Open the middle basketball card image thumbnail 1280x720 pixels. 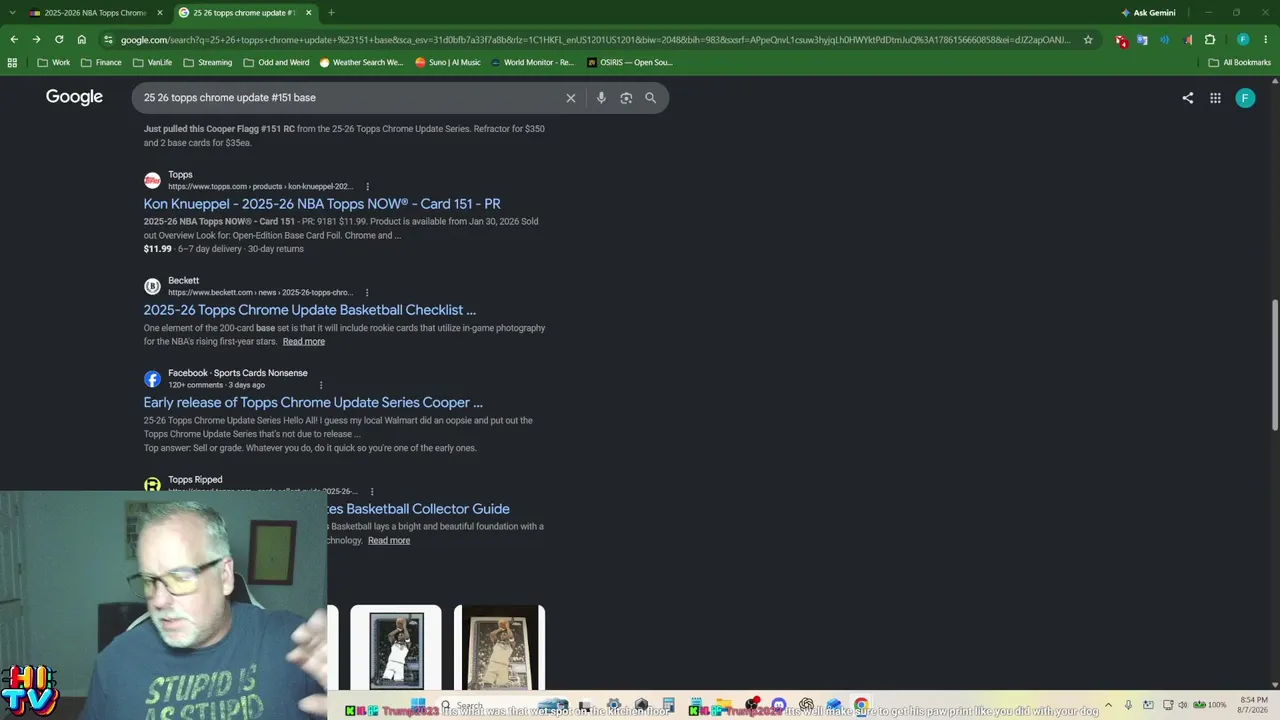[396, 648]
